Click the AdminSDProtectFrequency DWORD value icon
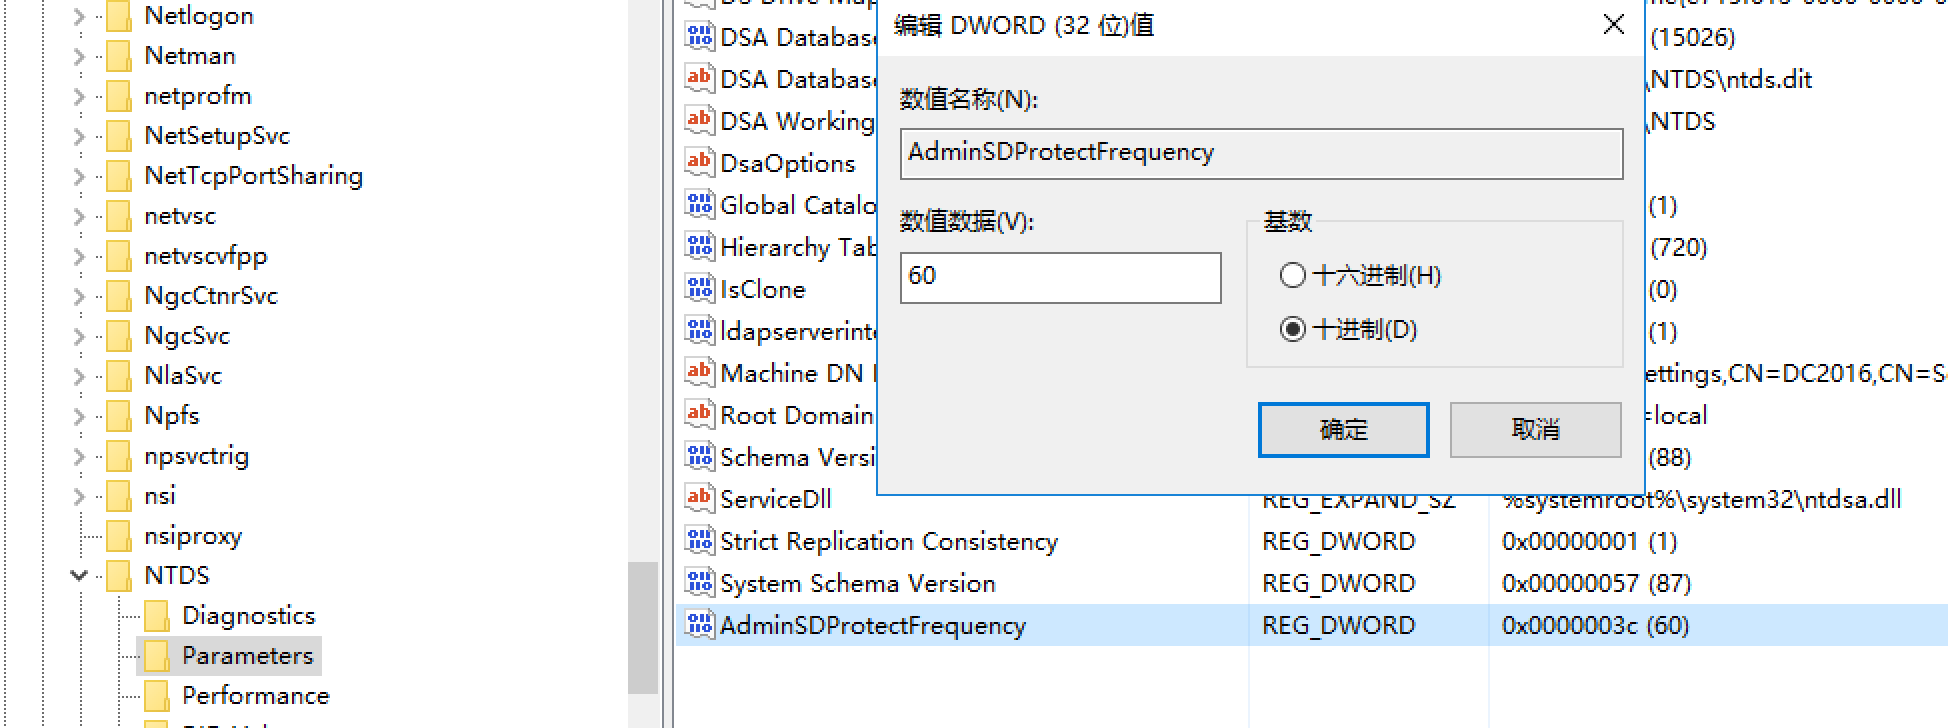 [x=699, y=625]
